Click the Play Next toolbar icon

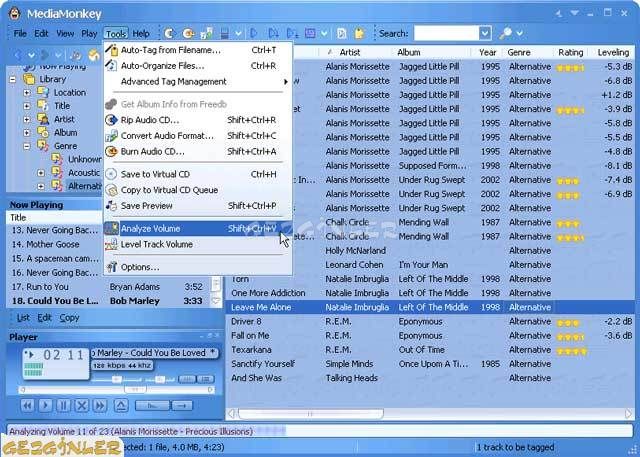coord(273,33)
